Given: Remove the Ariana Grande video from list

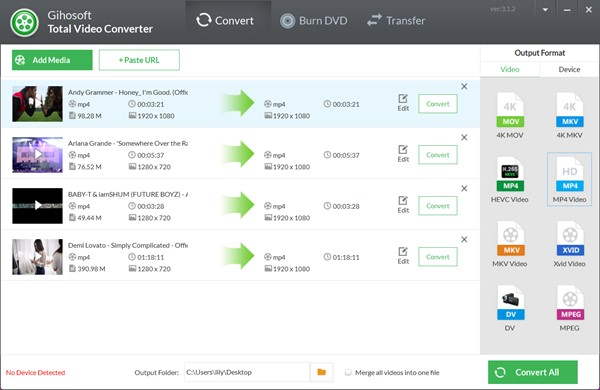Looking at the screenshot, I should tap(464, 137).
